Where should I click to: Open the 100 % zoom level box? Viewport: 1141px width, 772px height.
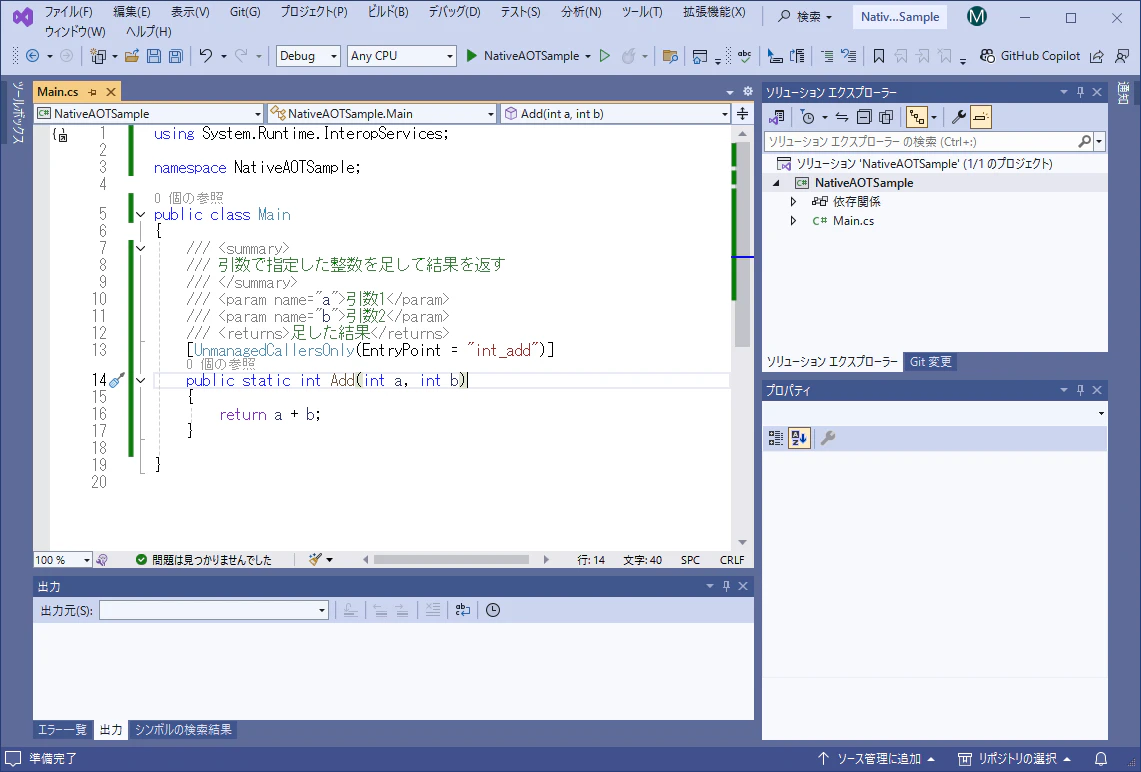click(x=63, y=560)
